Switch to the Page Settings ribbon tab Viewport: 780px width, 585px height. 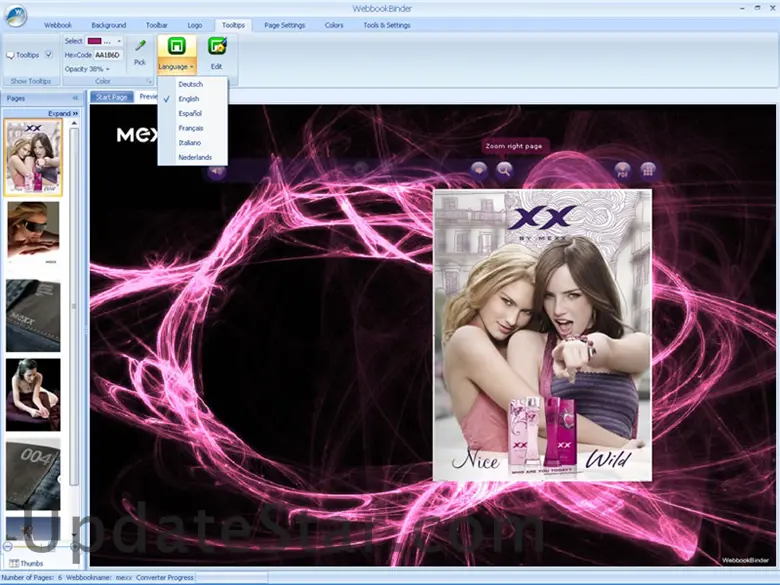coord(285,25)
